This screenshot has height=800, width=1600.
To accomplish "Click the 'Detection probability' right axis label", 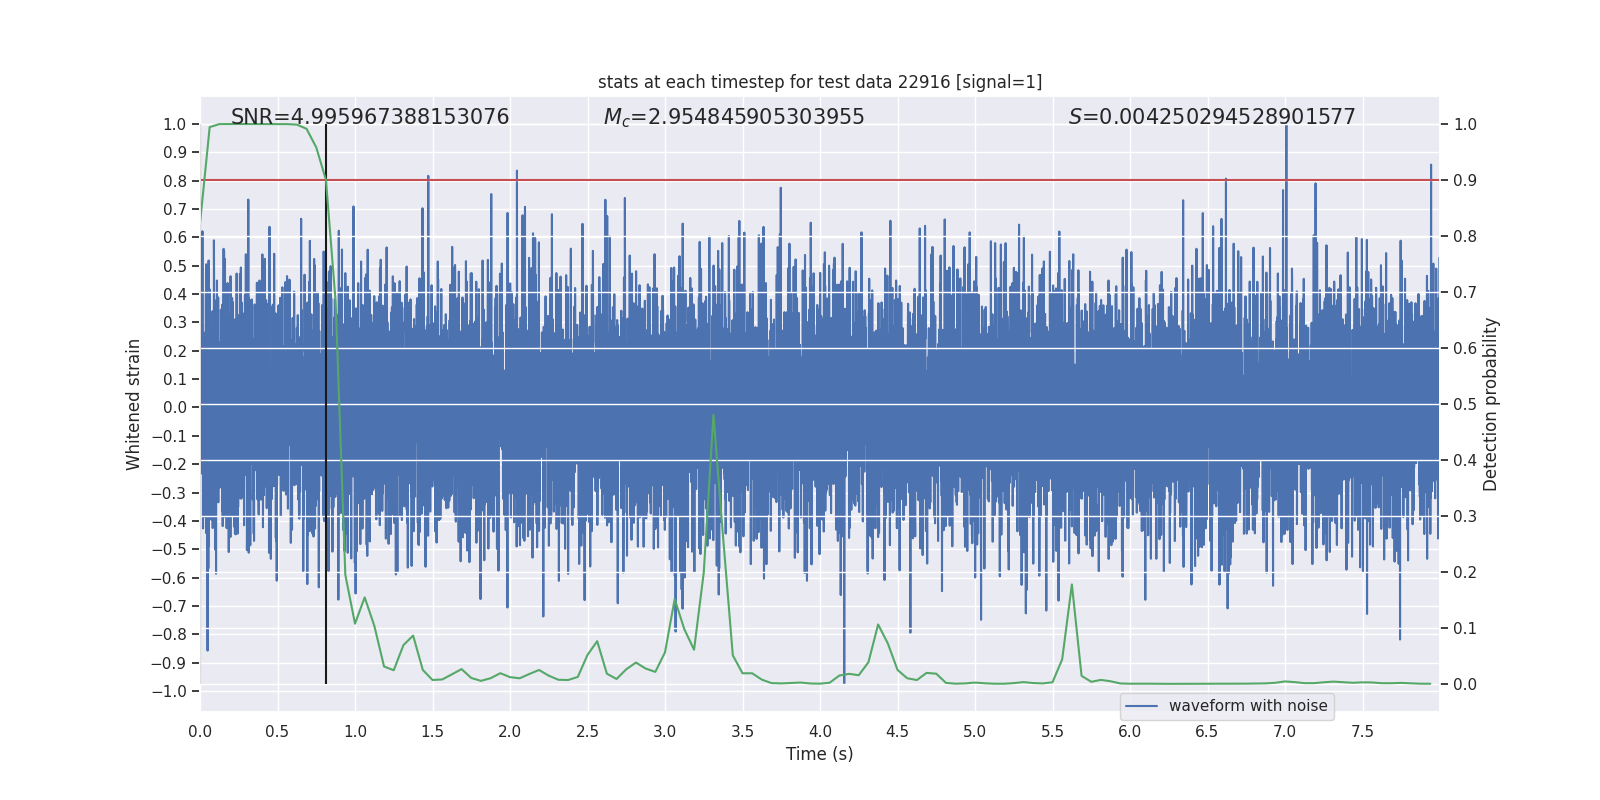I will [x=1490, y=404].
